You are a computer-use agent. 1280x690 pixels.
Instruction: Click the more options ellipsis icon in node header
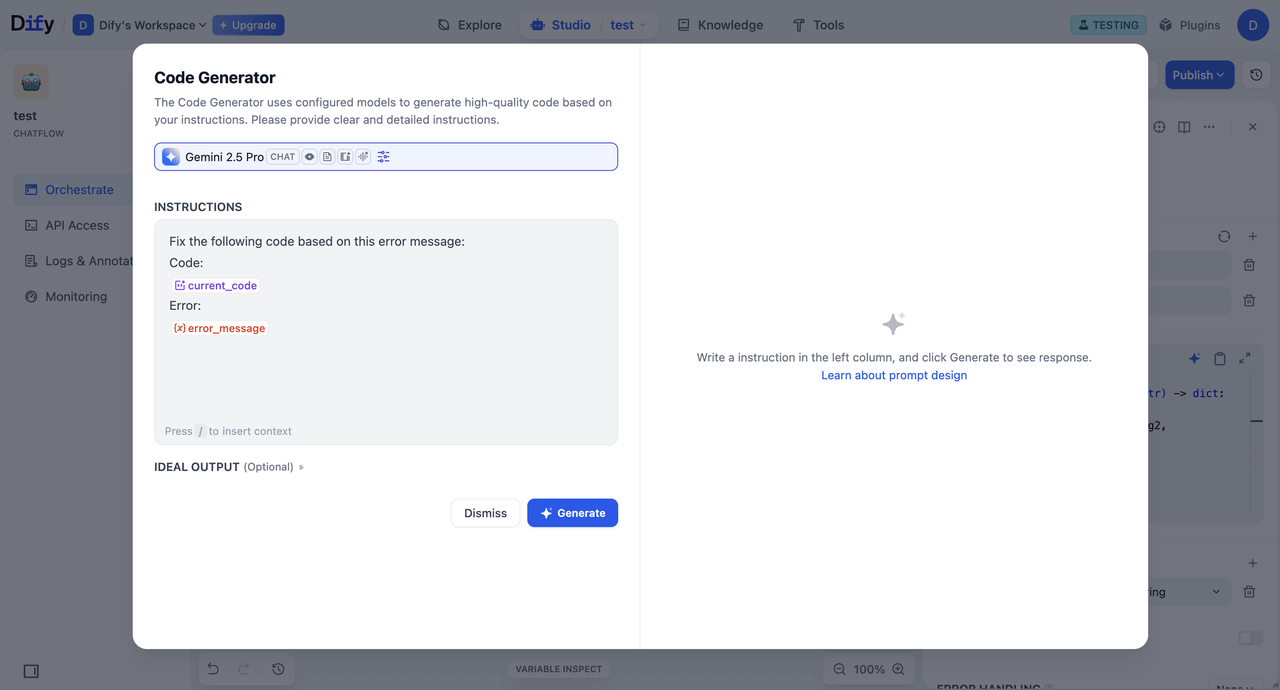click(x=1208, y=126)
